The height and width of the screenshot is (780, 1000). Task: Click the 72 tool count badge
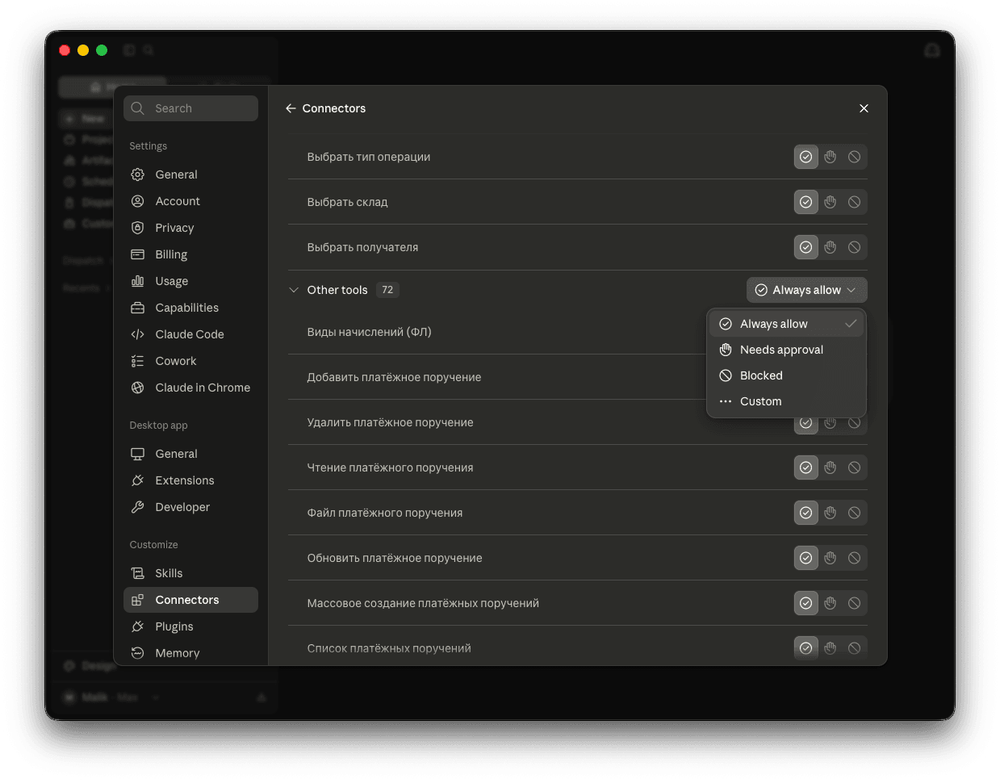387,290
